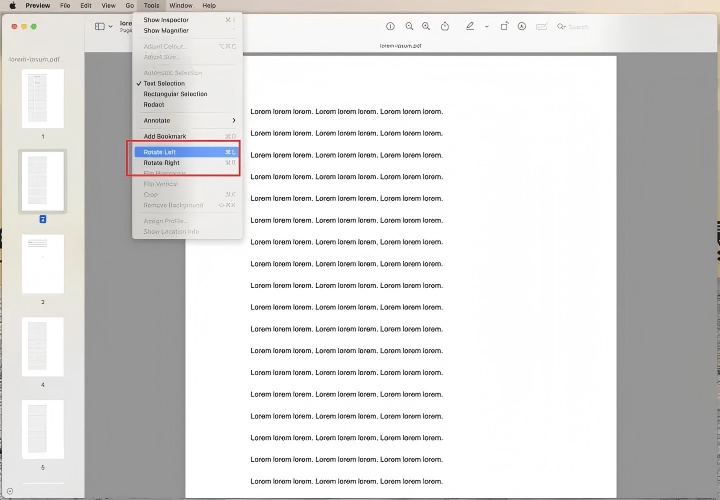Click the Highlight pen icon
The height and width of the screenshot is (500, 720).
470,27
